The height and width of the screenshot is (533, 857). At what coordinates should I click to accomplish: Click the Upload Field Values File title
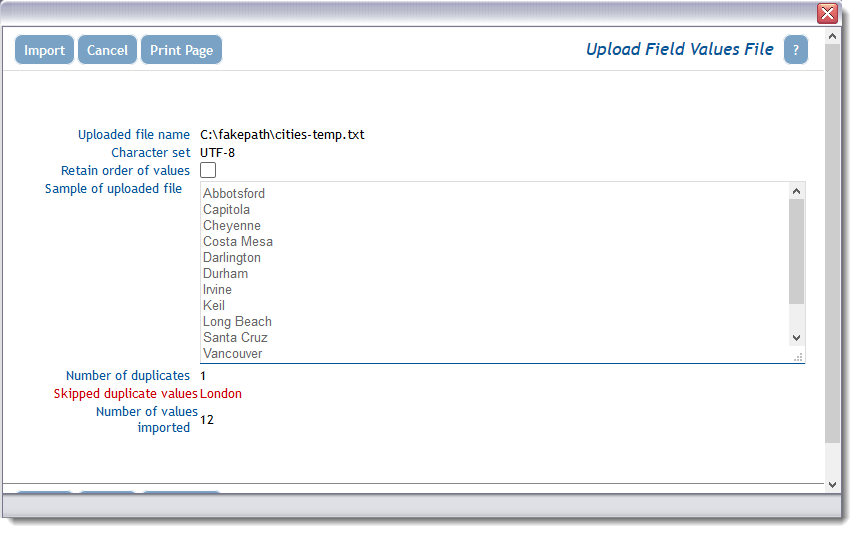click(679, 49)
